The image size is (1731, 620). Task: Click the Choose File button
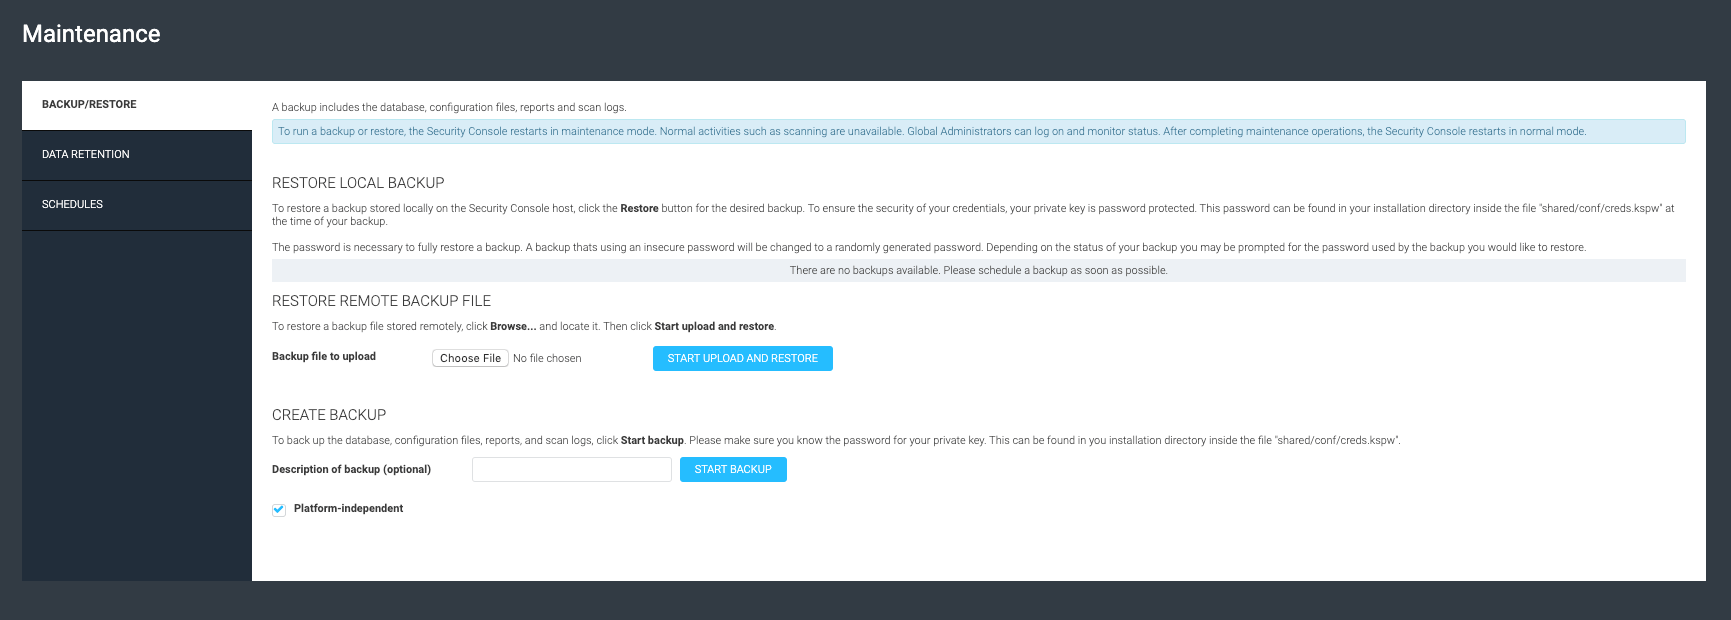470,358
